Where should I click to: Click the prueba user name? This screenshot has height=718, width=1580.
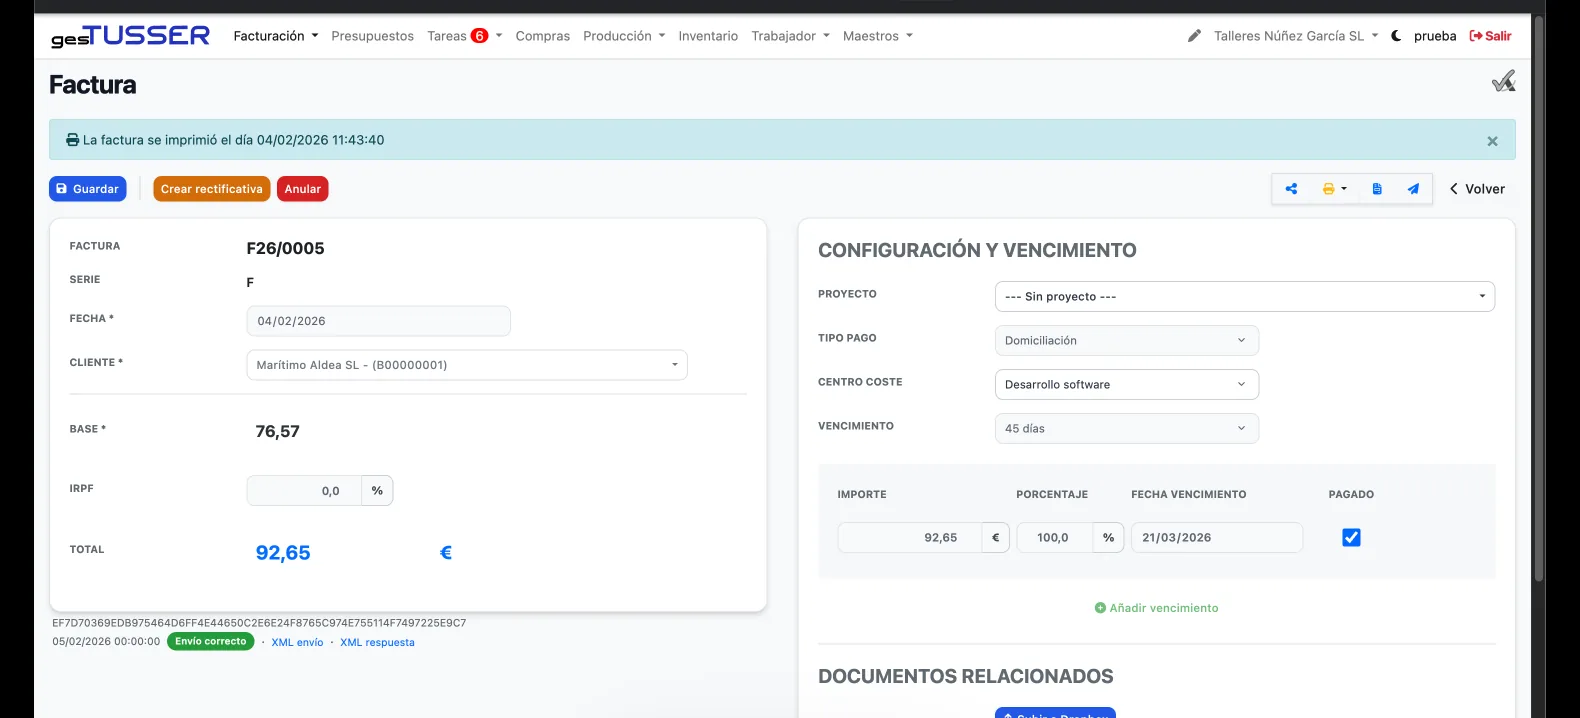[1435, 36]
